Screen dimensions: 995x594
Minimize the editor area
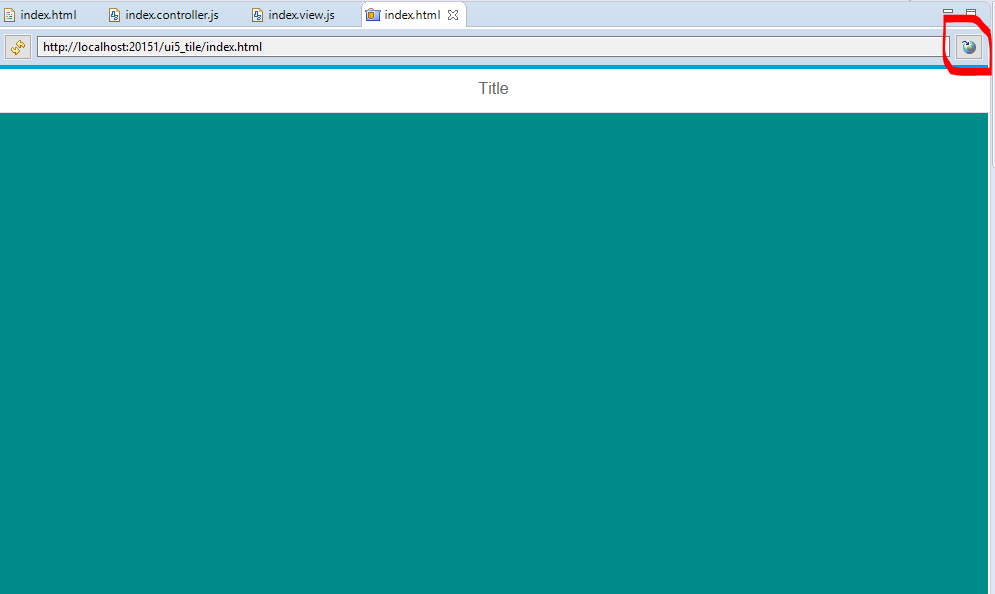pyautogui.click(x=948, y=11)
